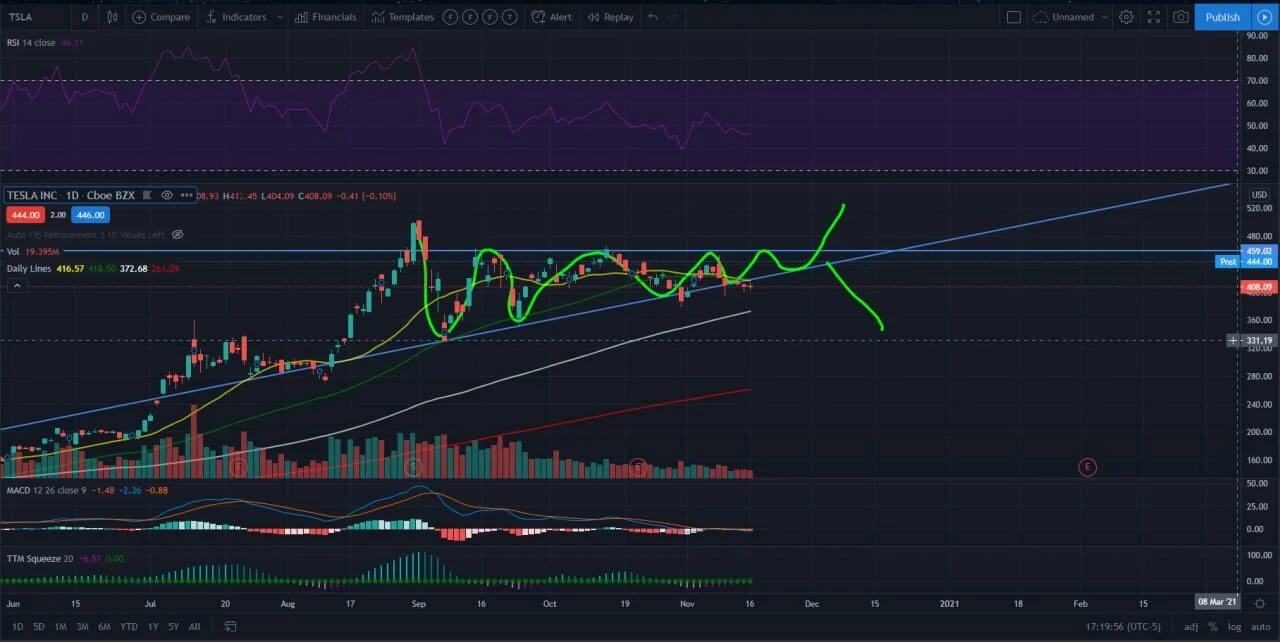Show the hidden Auto Fib Retracement indicator
Image resolution: width=1280 pixels, height=642 pixels.
(x=177, y=234)
